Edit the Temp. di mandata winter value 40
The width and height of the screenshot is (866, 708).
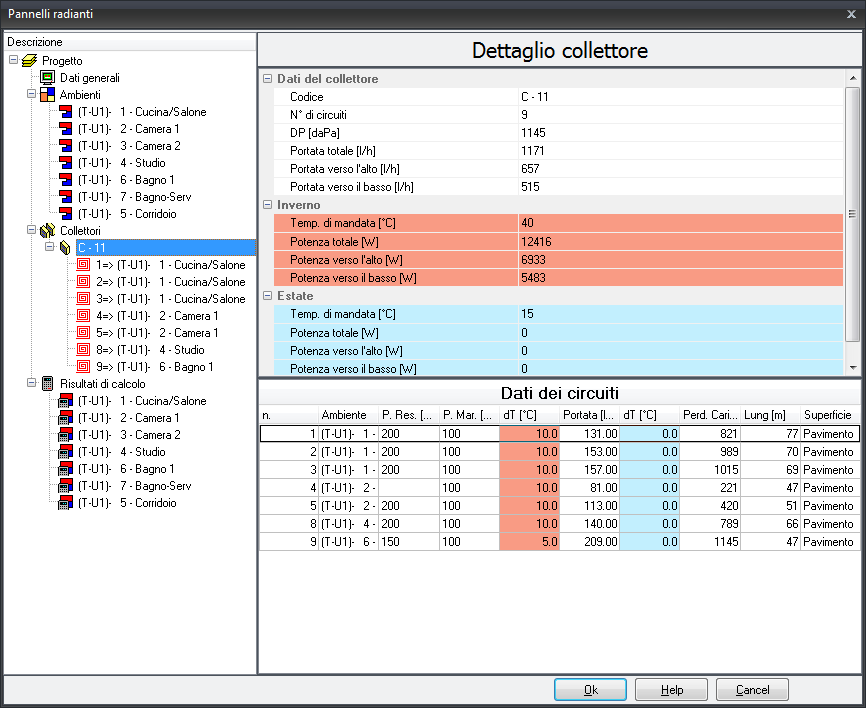click(x=680, y=224)
